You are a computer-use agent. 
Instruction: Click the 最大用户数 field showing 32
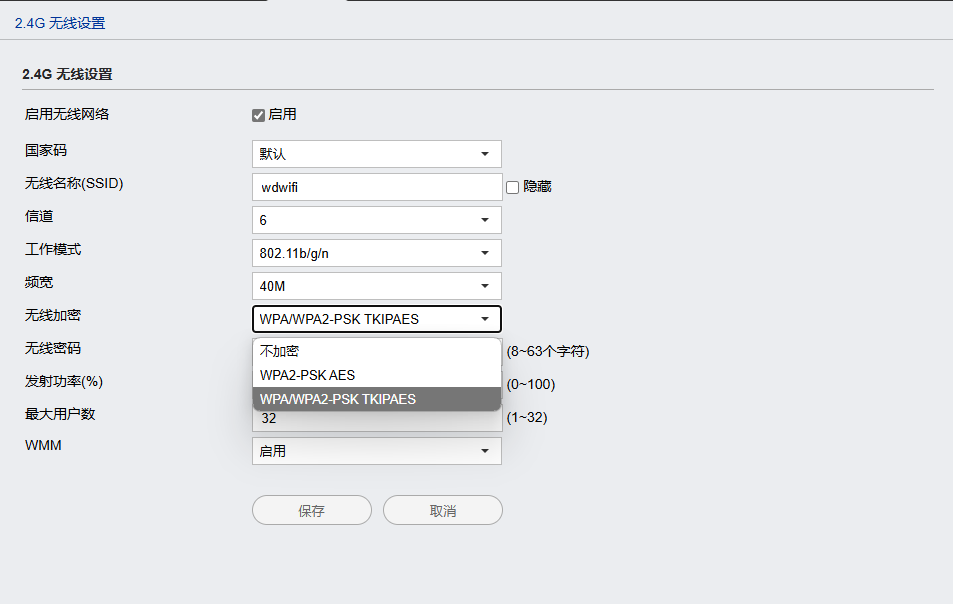click(377, 419)
